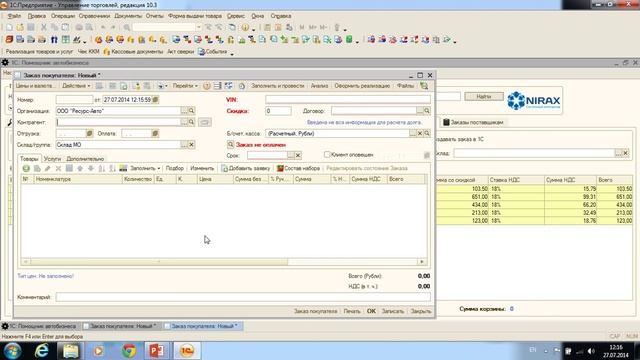This screenshot has height=360, width=640.
Task: Open the calendar for Оплата date
Action: (x=155, y=133)
